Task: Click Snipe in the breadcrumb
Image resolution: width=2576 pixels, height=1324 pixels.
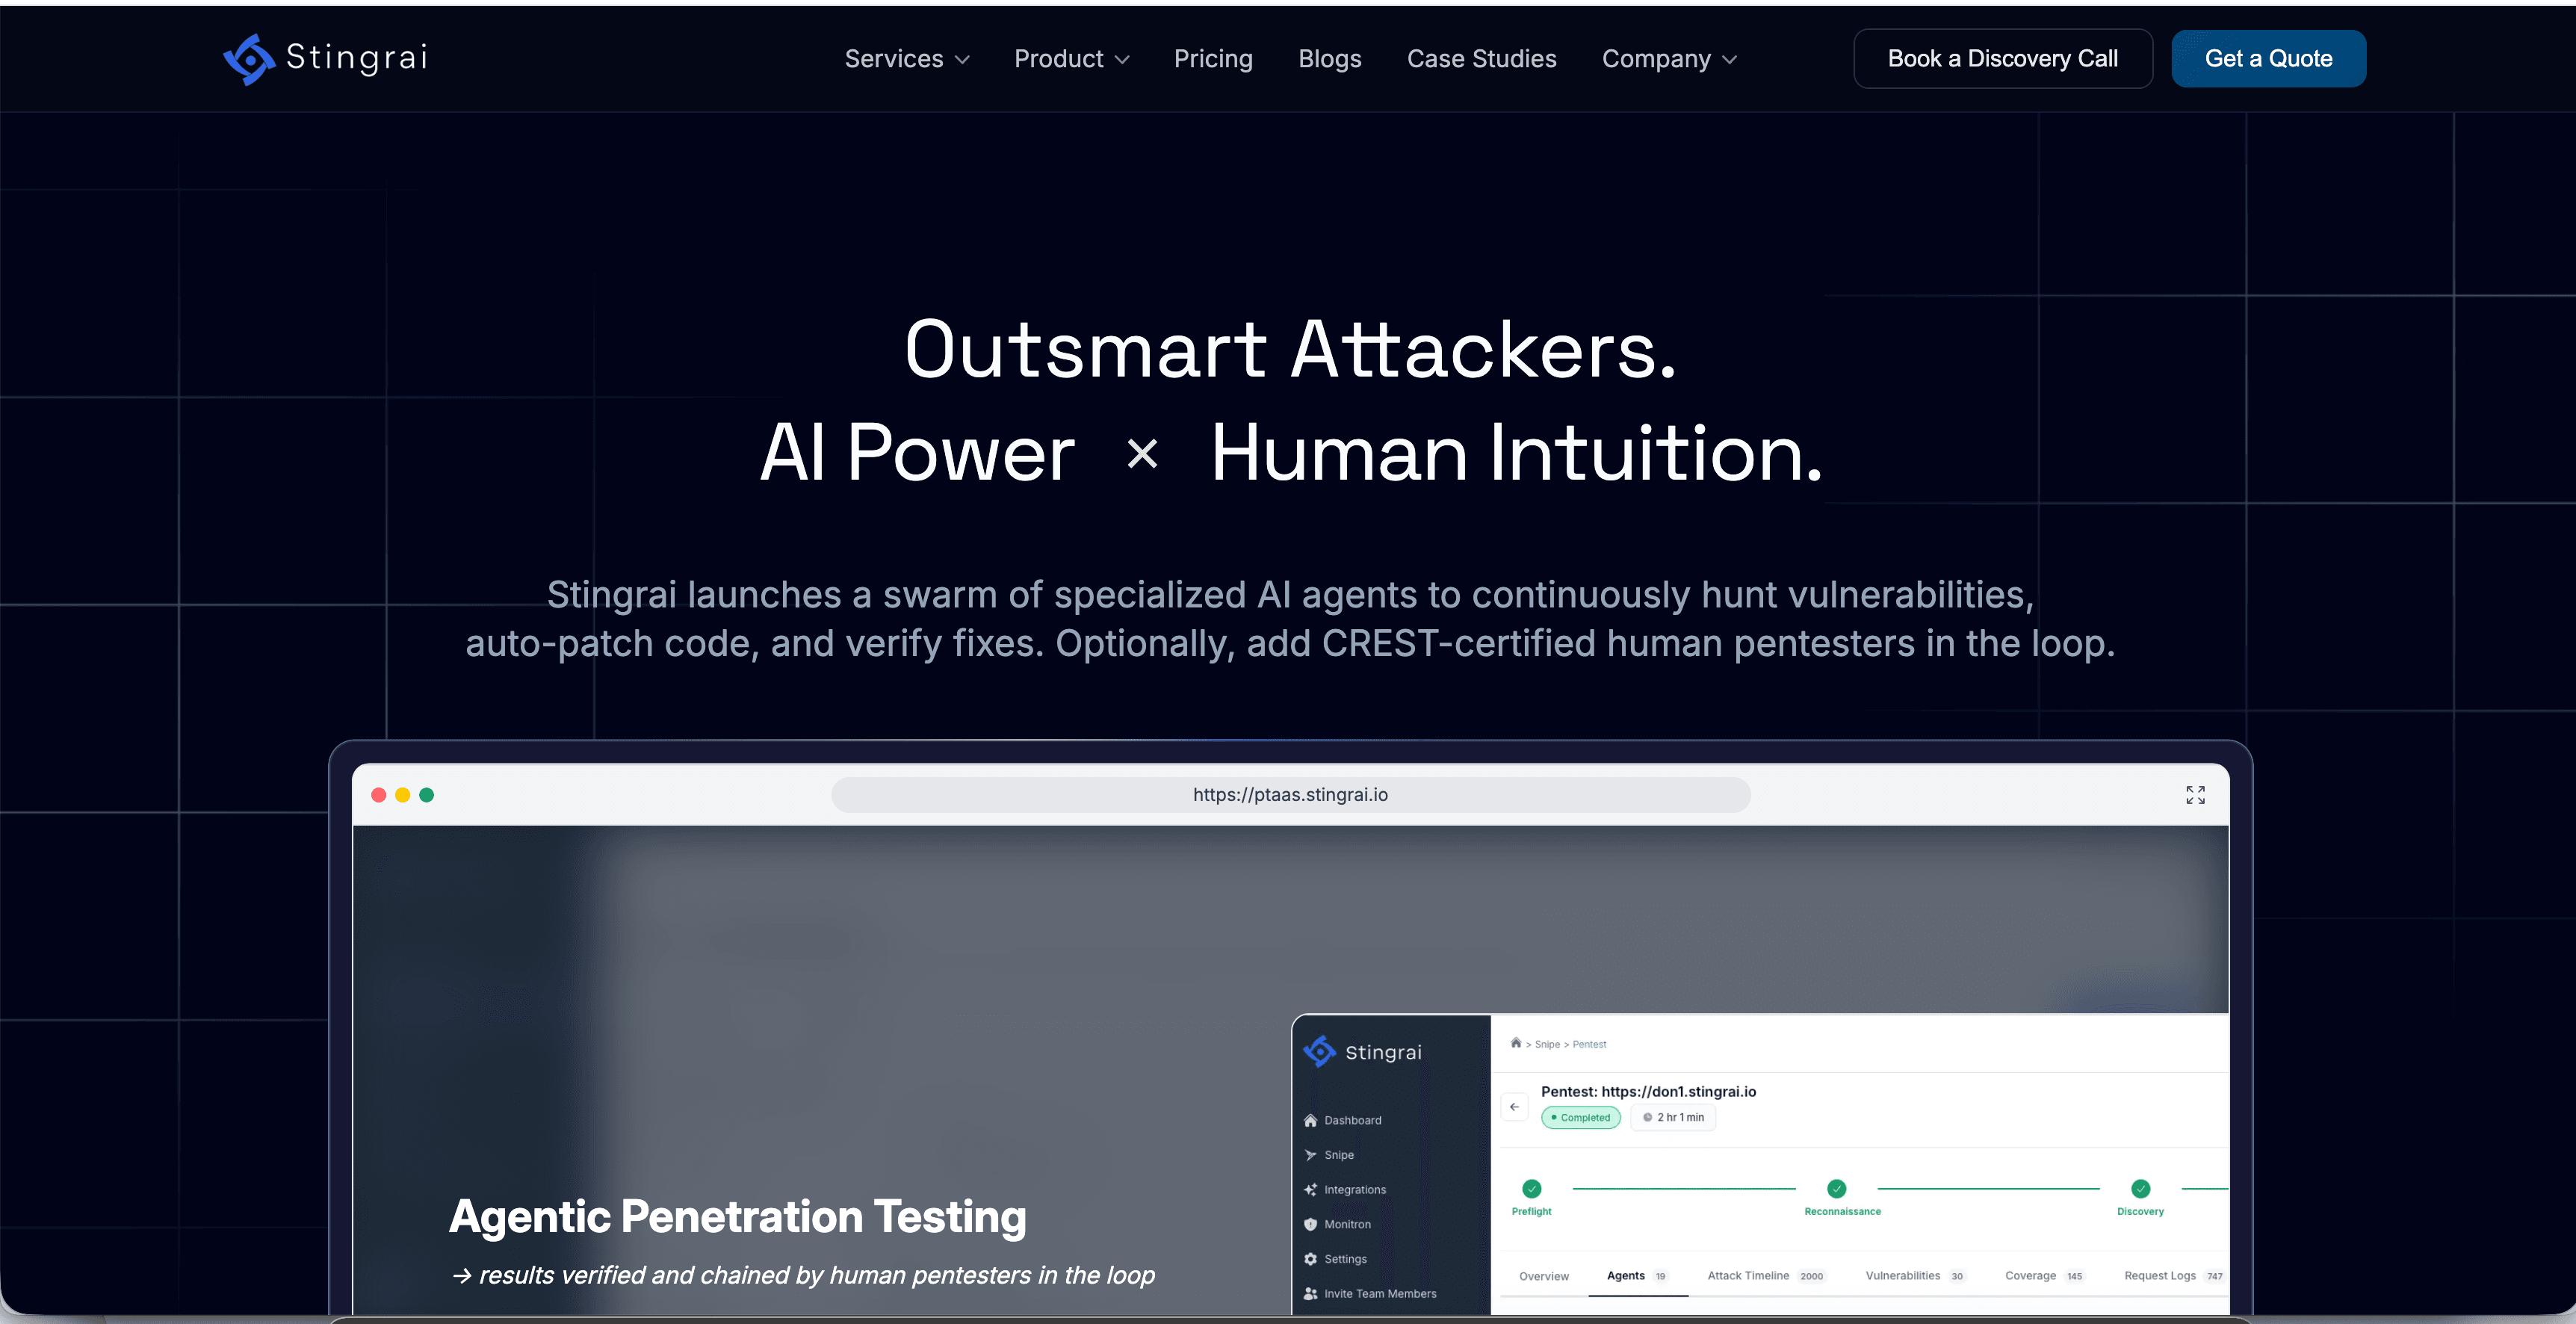Action: (x=1547, y=1044)
